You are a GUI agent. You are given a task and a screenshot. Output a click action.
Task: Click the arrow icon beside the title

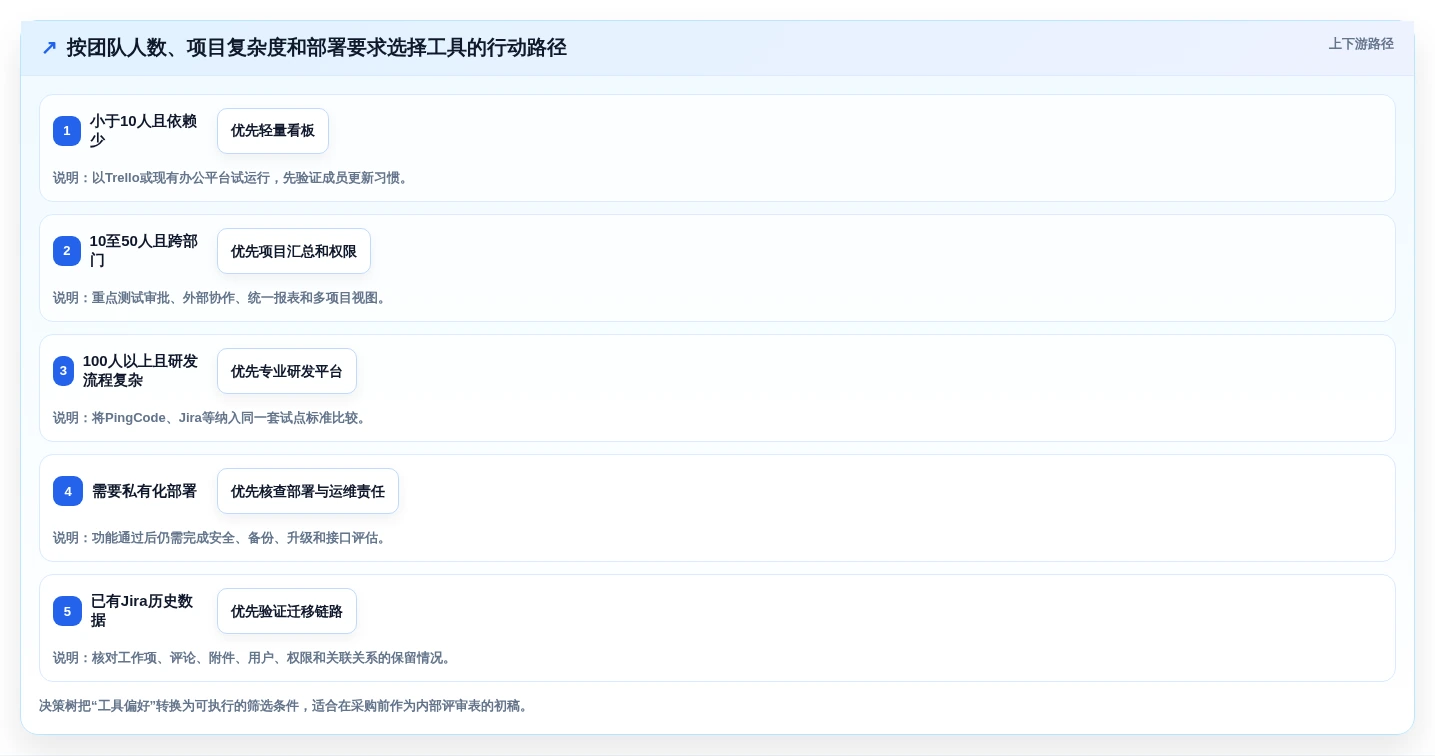48,48
